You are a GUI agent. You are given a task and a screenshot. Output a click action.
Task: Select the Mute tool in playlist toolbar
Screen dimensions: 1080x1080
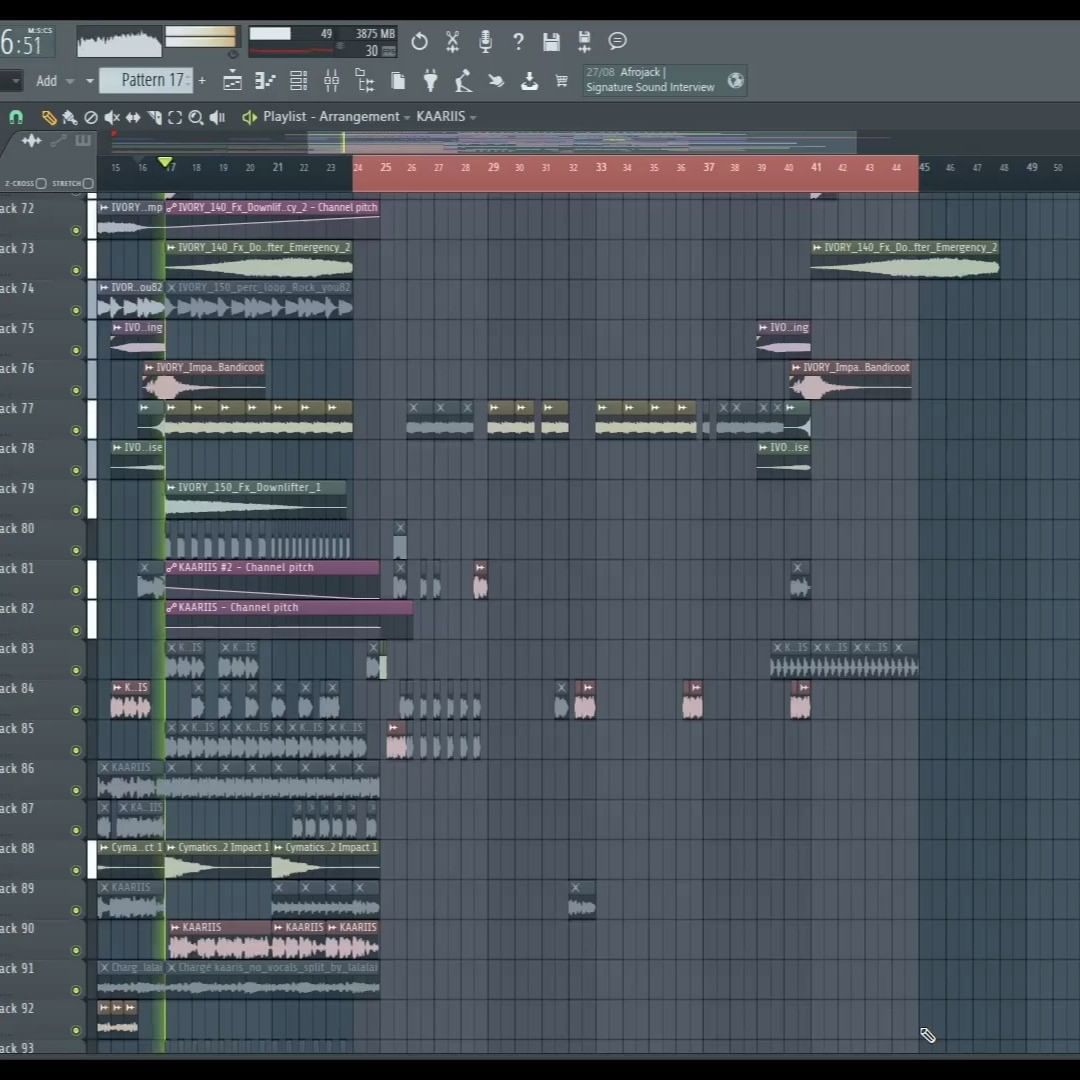tap(112, 117)
